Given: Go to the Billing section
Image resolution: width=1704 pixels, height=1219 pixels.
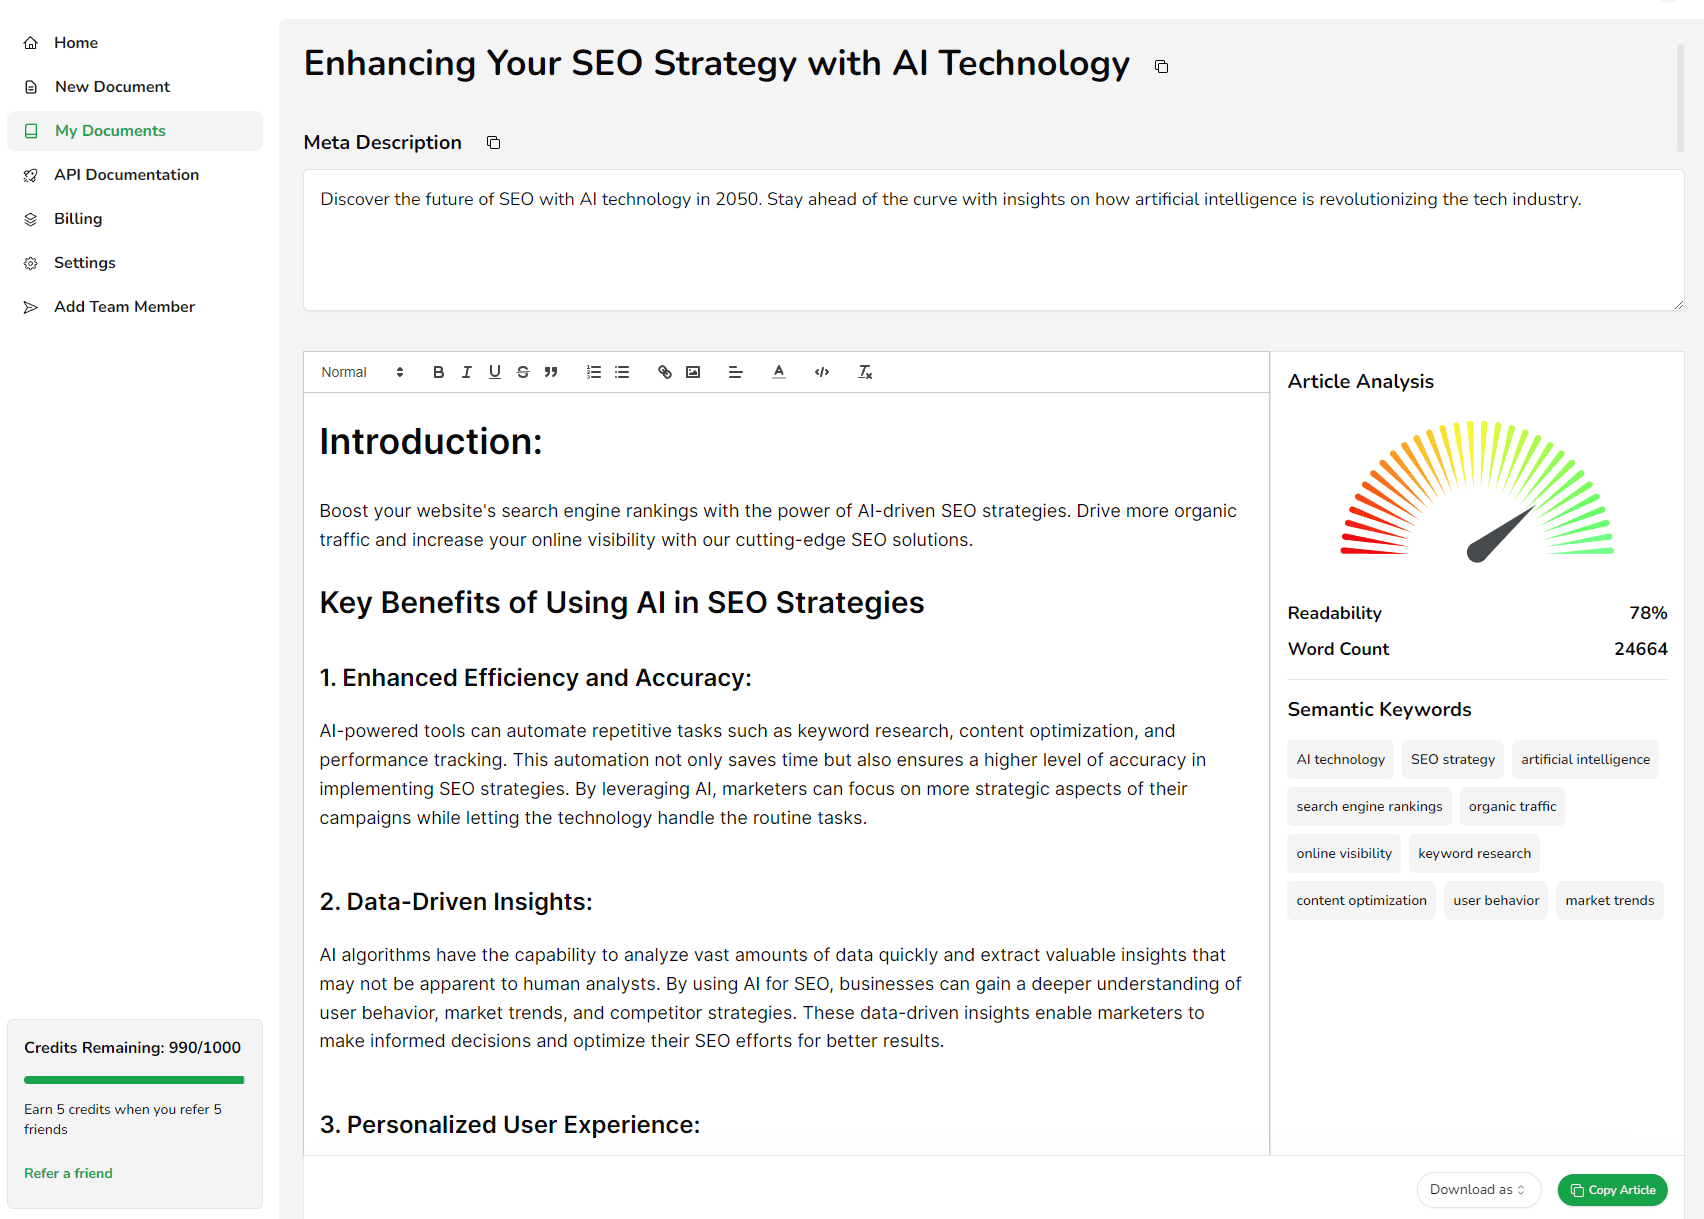Looking at the screenshot, I should (78, 219).
